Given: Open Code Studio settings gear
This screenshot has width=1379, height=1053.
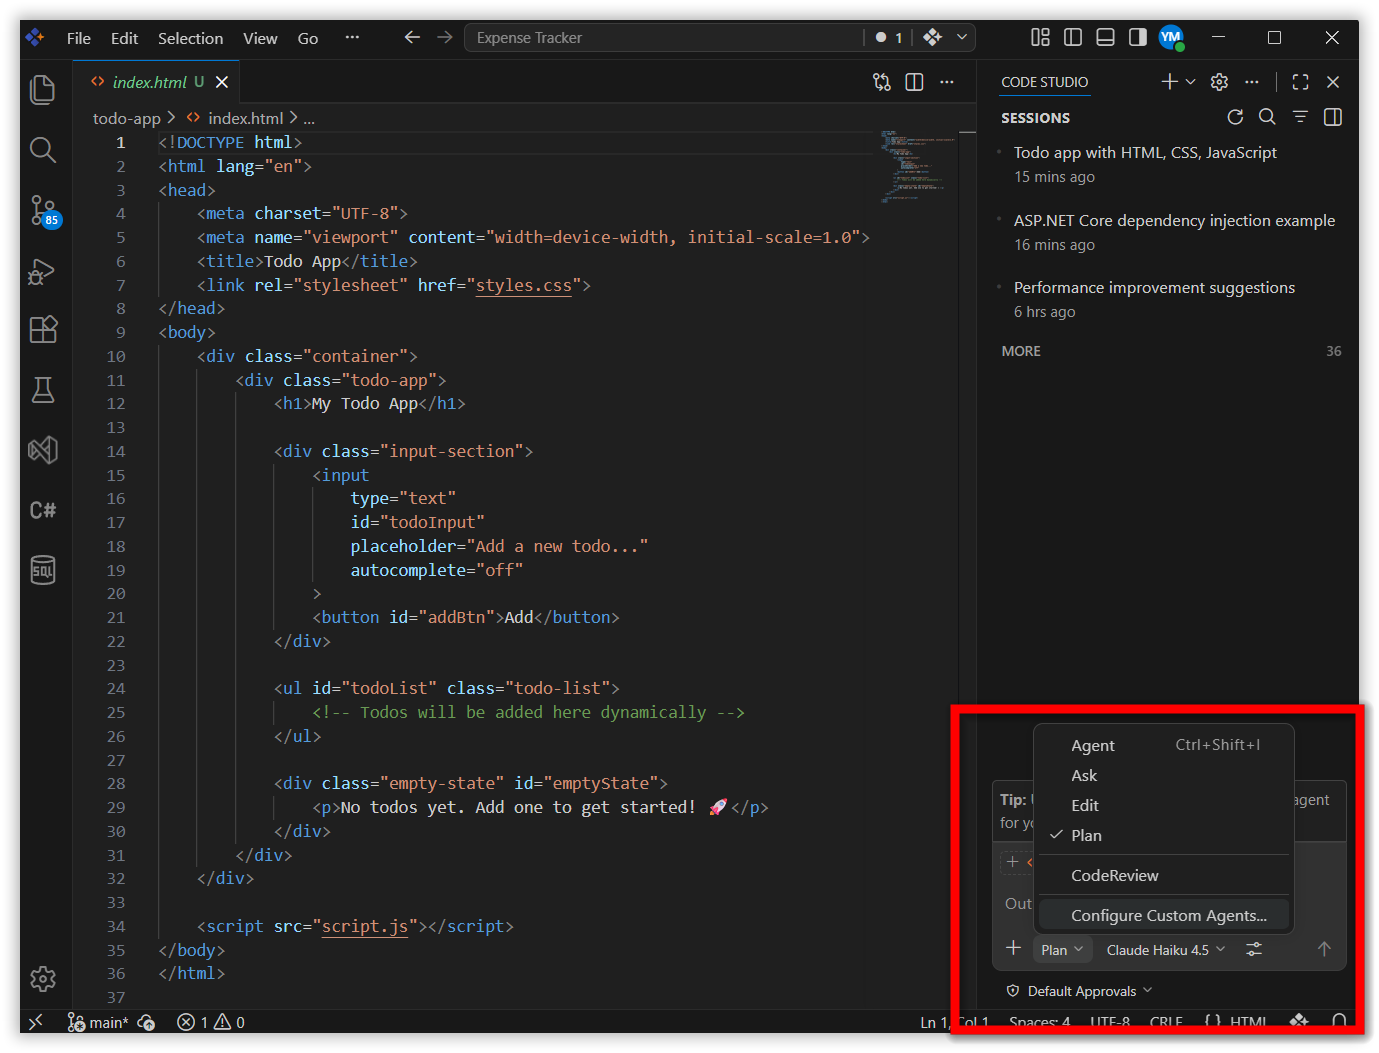Looking at the screenshot, I should click(x=1219, y=82).
